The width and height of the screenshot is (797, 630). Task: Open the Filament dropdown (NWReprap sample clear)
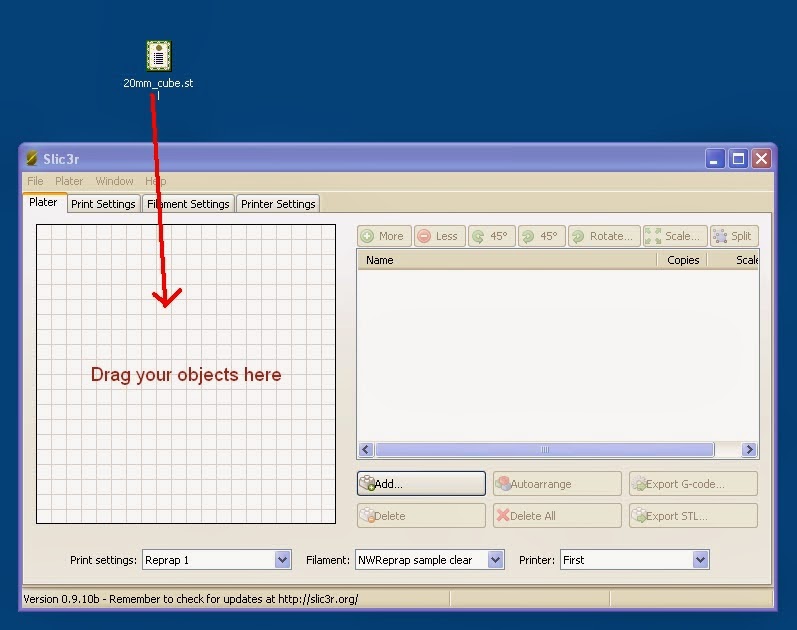coord(430,560)
